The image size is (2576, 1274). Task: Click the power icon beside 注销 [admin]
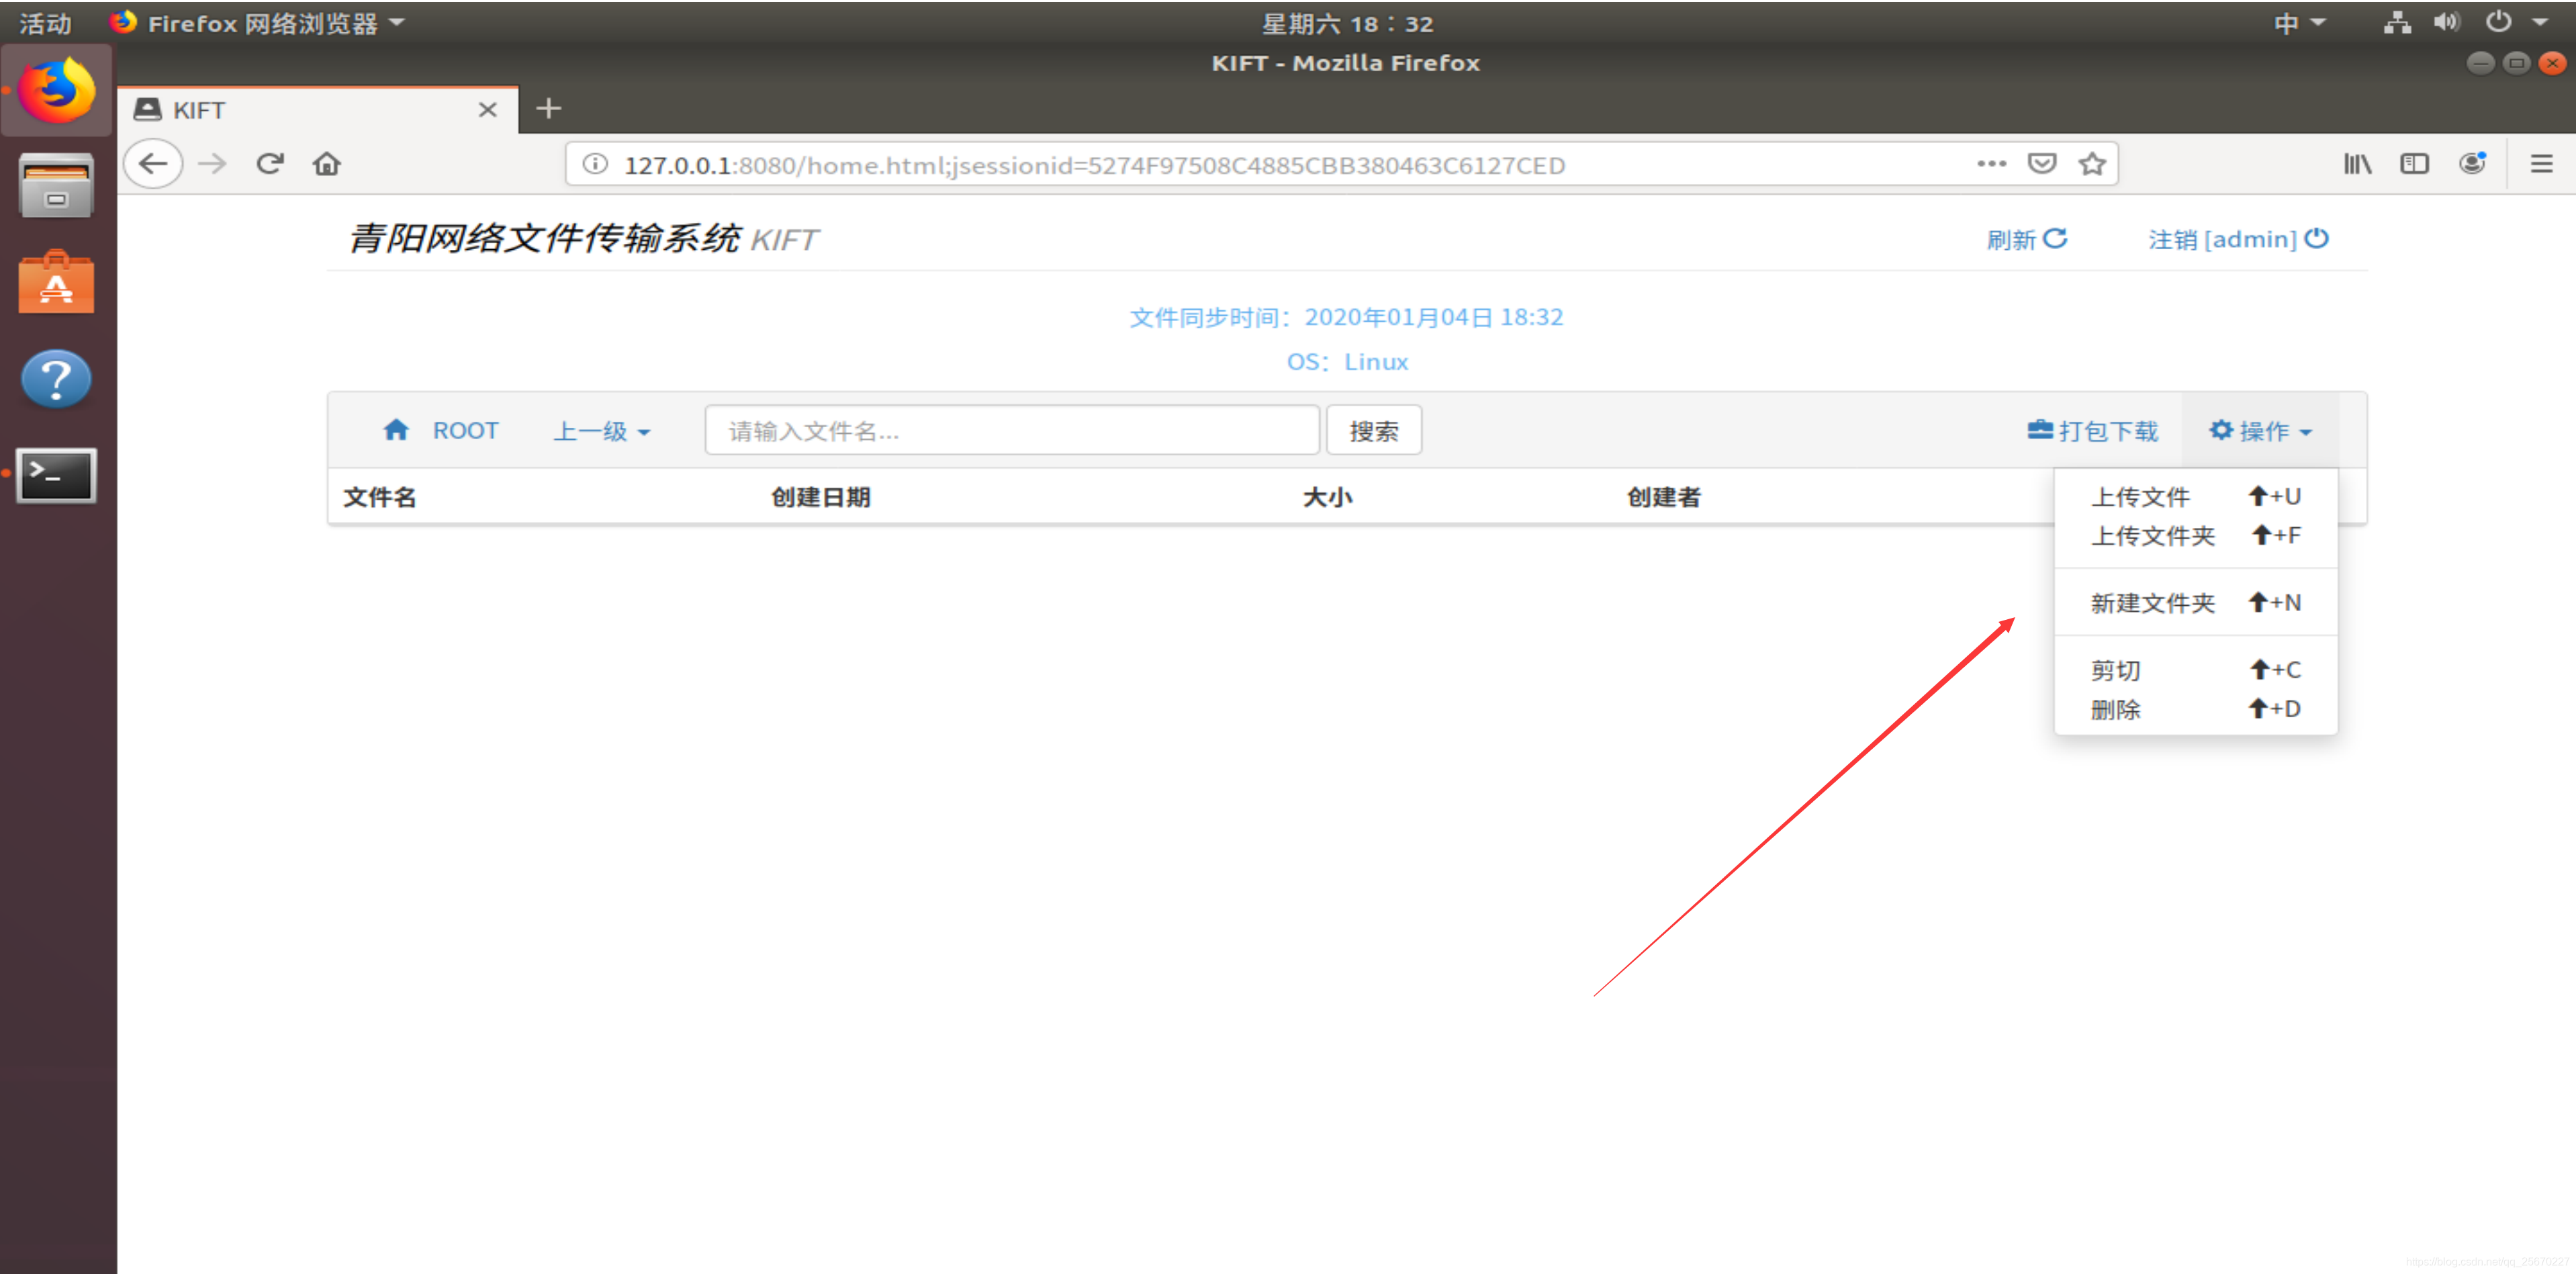coord(2317,238)
